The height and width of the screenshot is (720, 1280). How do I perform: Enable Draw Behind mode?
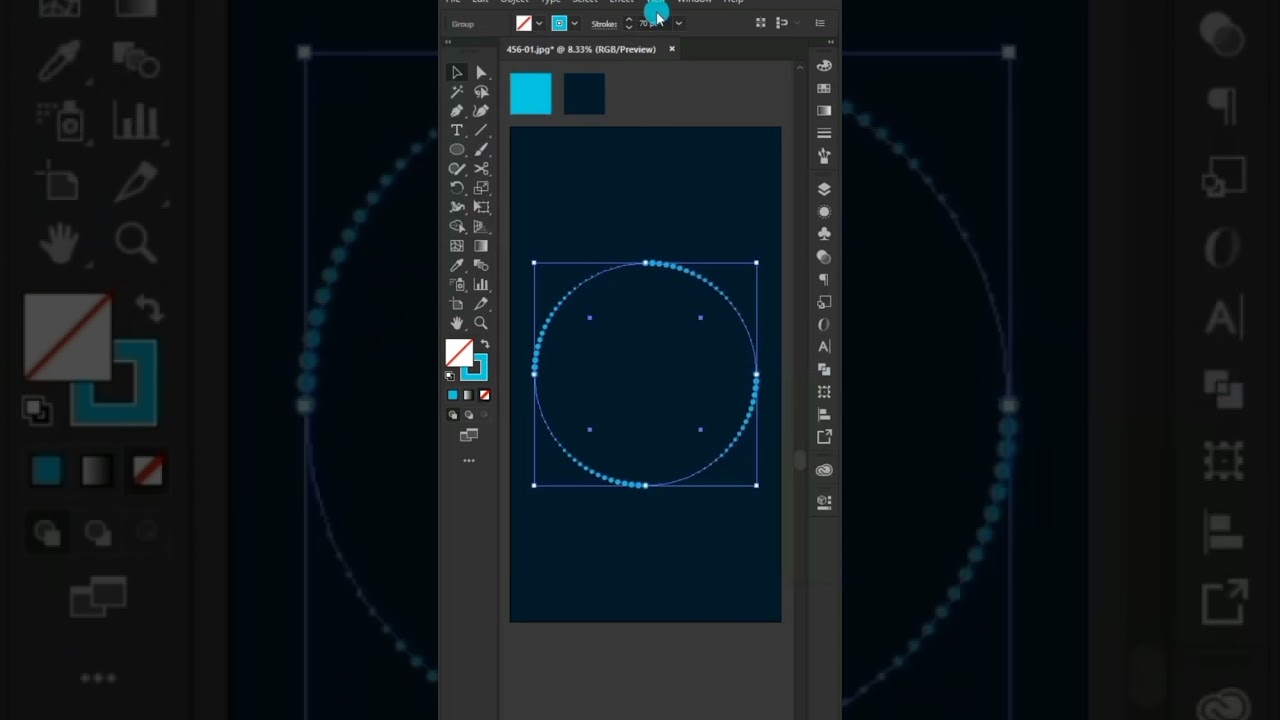469,414
